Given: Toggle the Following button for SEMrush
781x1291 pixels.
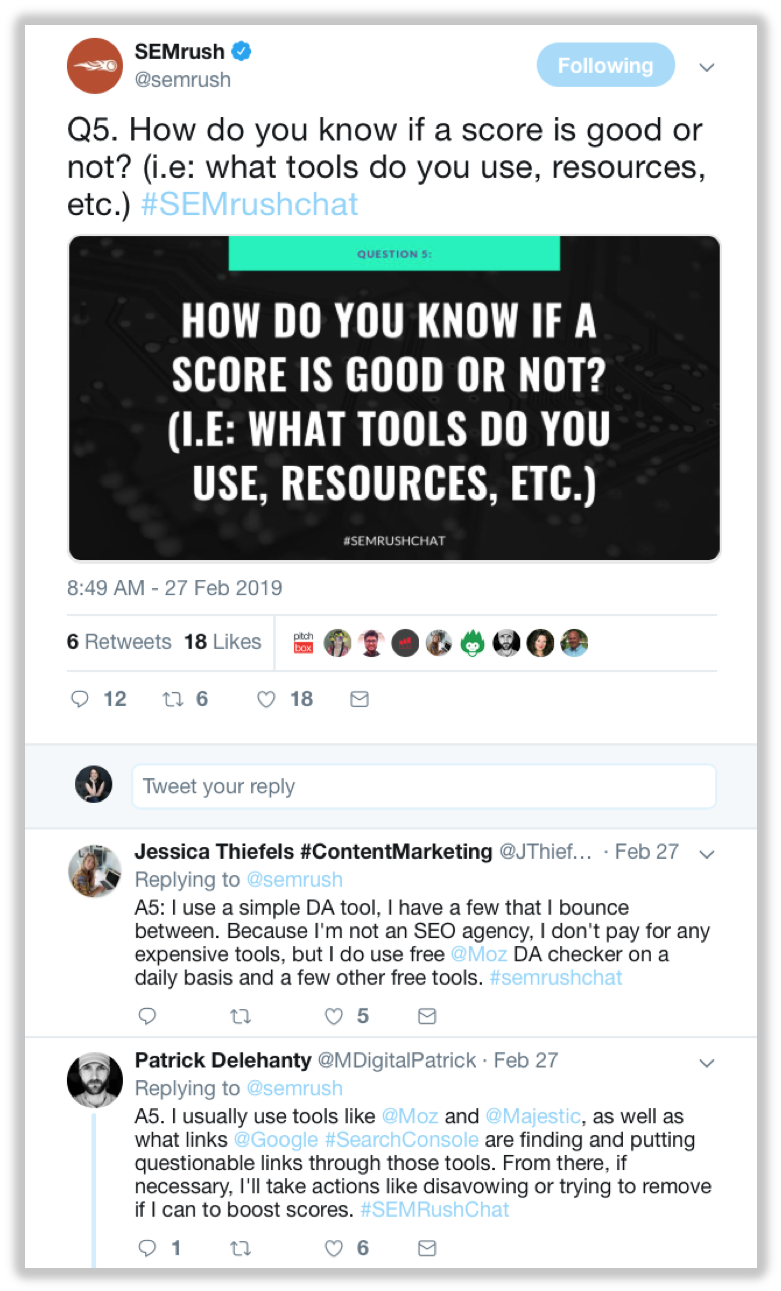Looking at the screenshot, I should (605, 64).
